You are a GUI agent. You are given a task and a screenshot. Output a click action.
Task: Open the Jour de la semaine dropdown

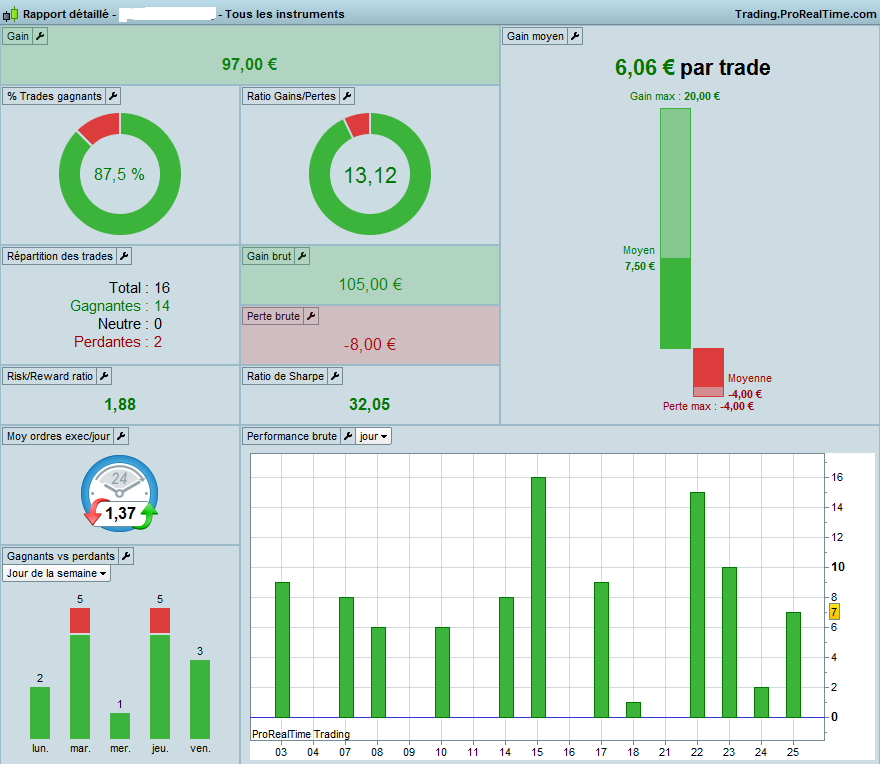(56, 573)
